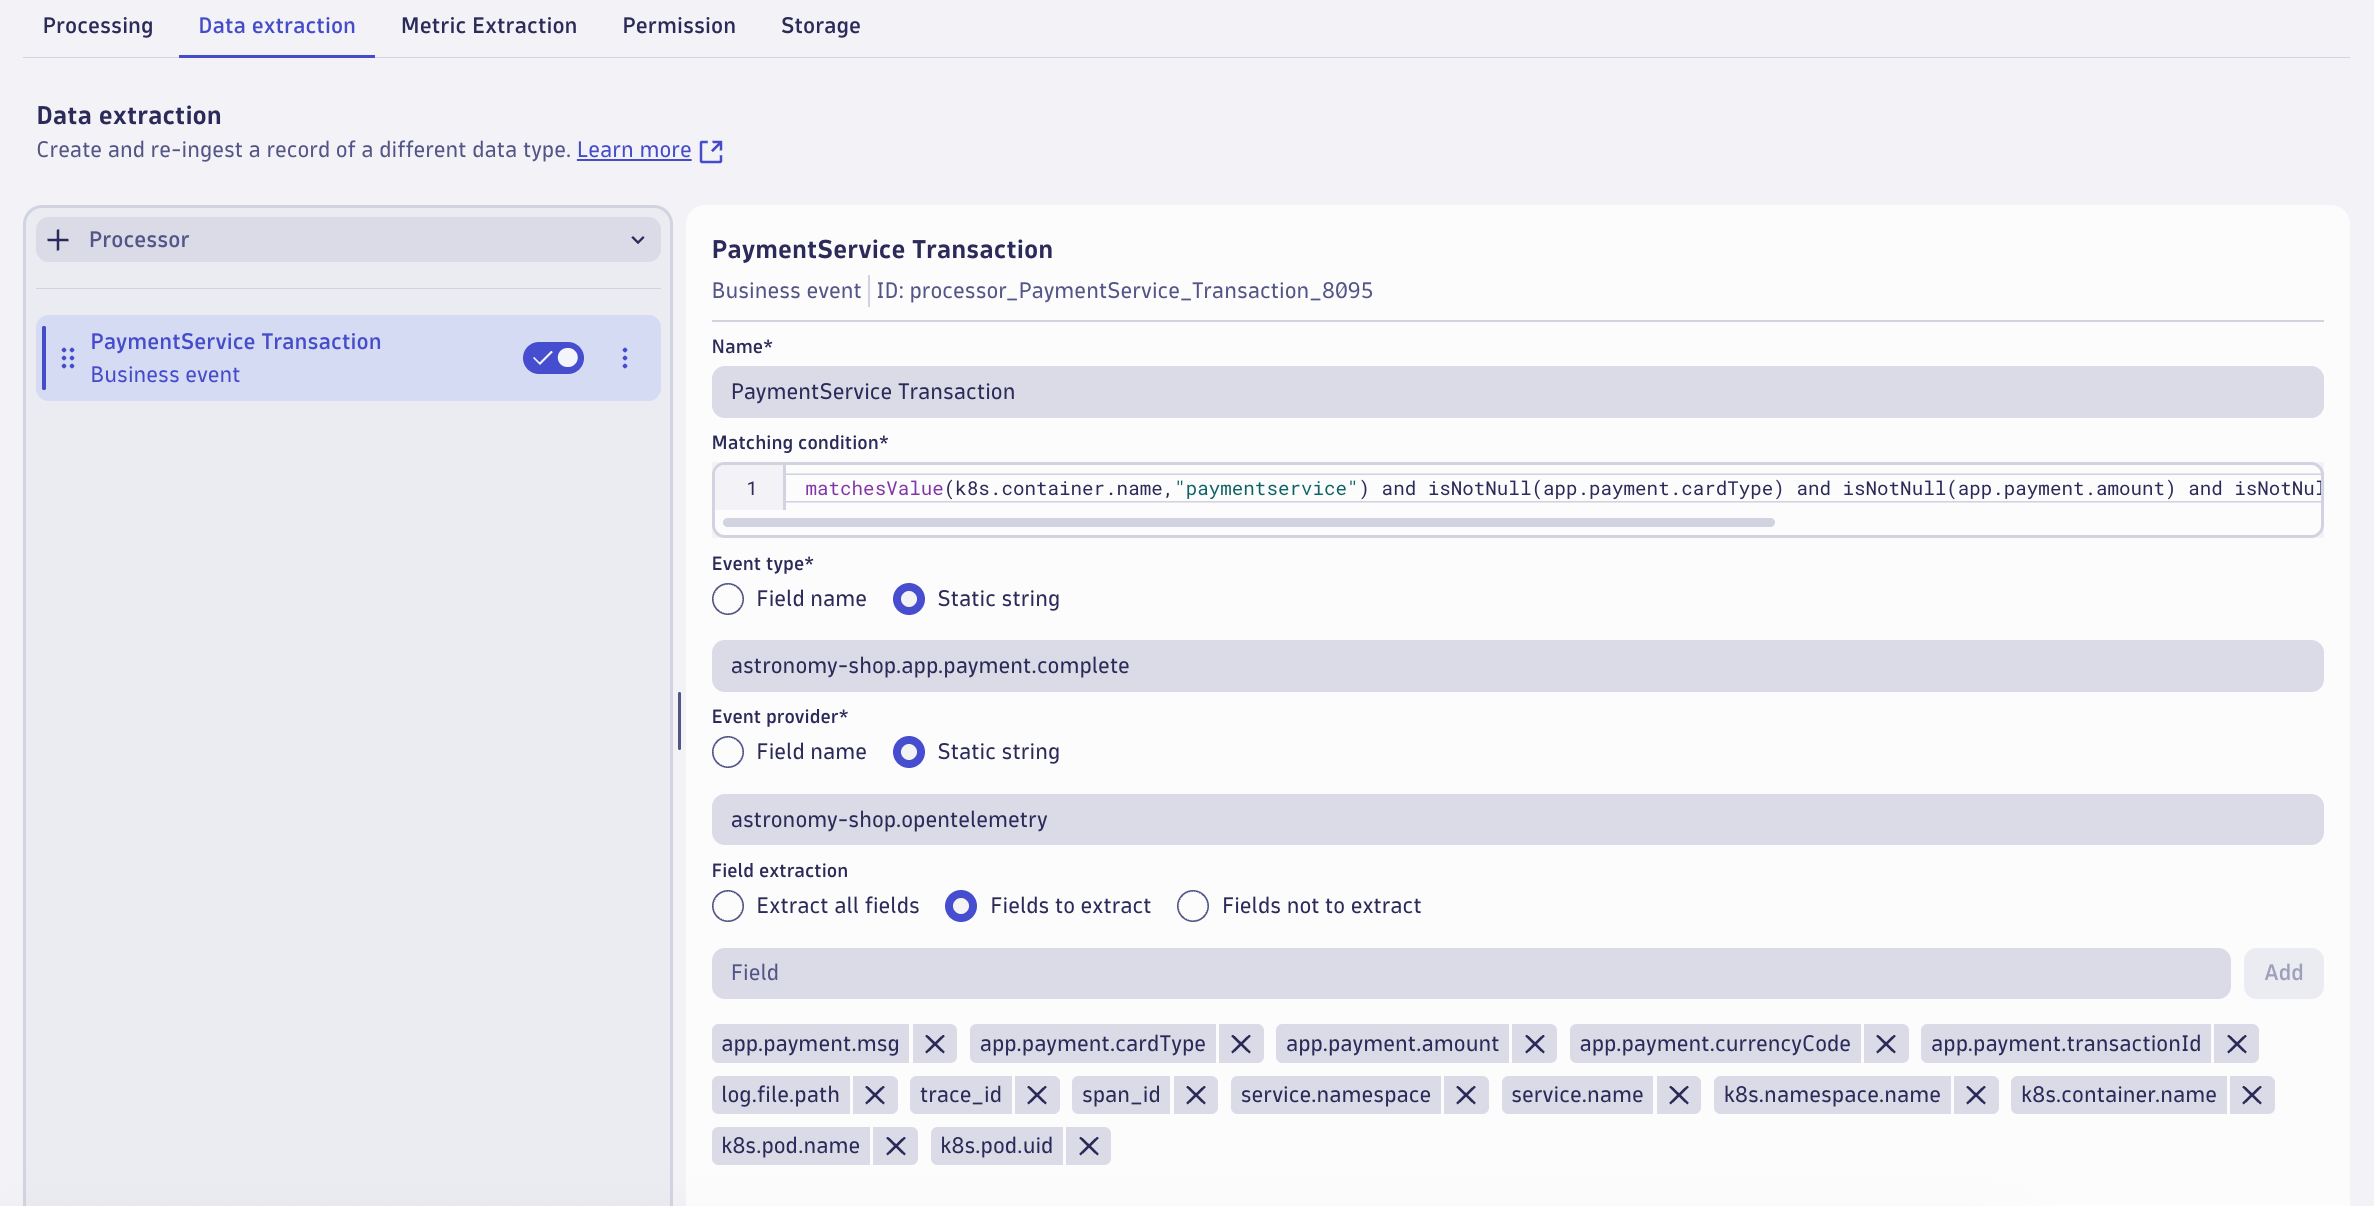Click the event provider value field
This screenshot has height=1206, width=2374.
(x=1517, y=820)
